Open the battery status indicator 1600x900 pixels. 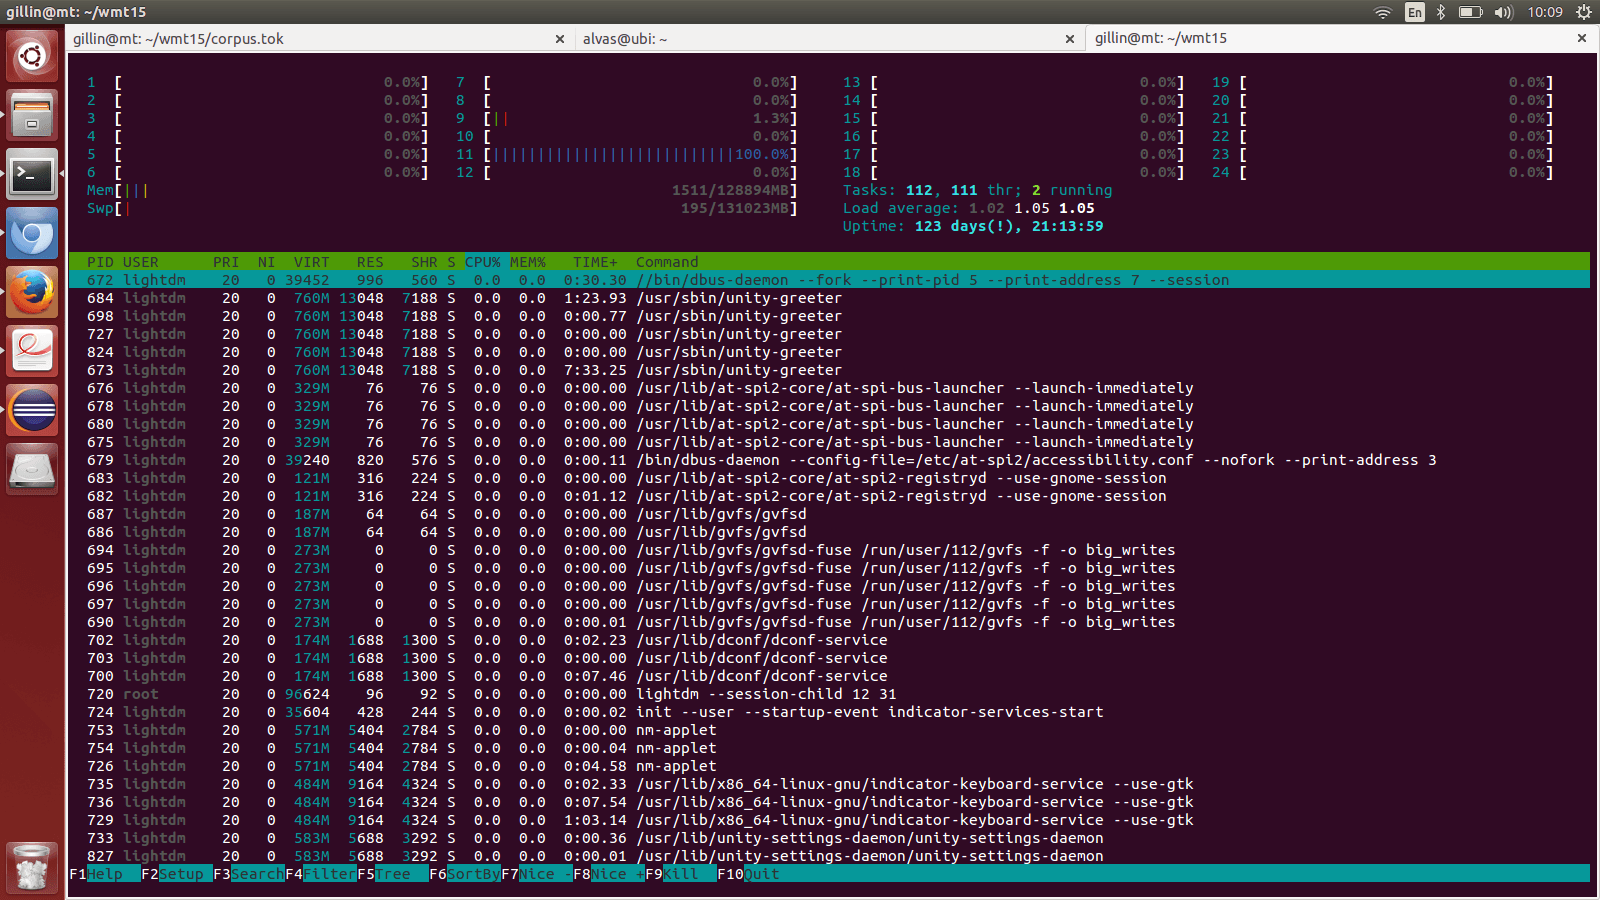(1470, 12)
